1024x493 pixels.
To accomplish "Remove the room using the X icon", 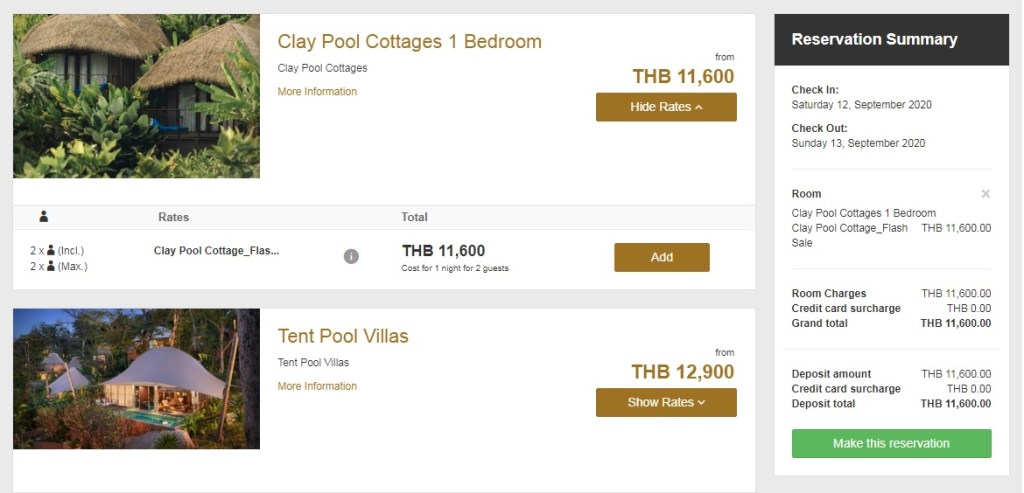I will [985, 194].
